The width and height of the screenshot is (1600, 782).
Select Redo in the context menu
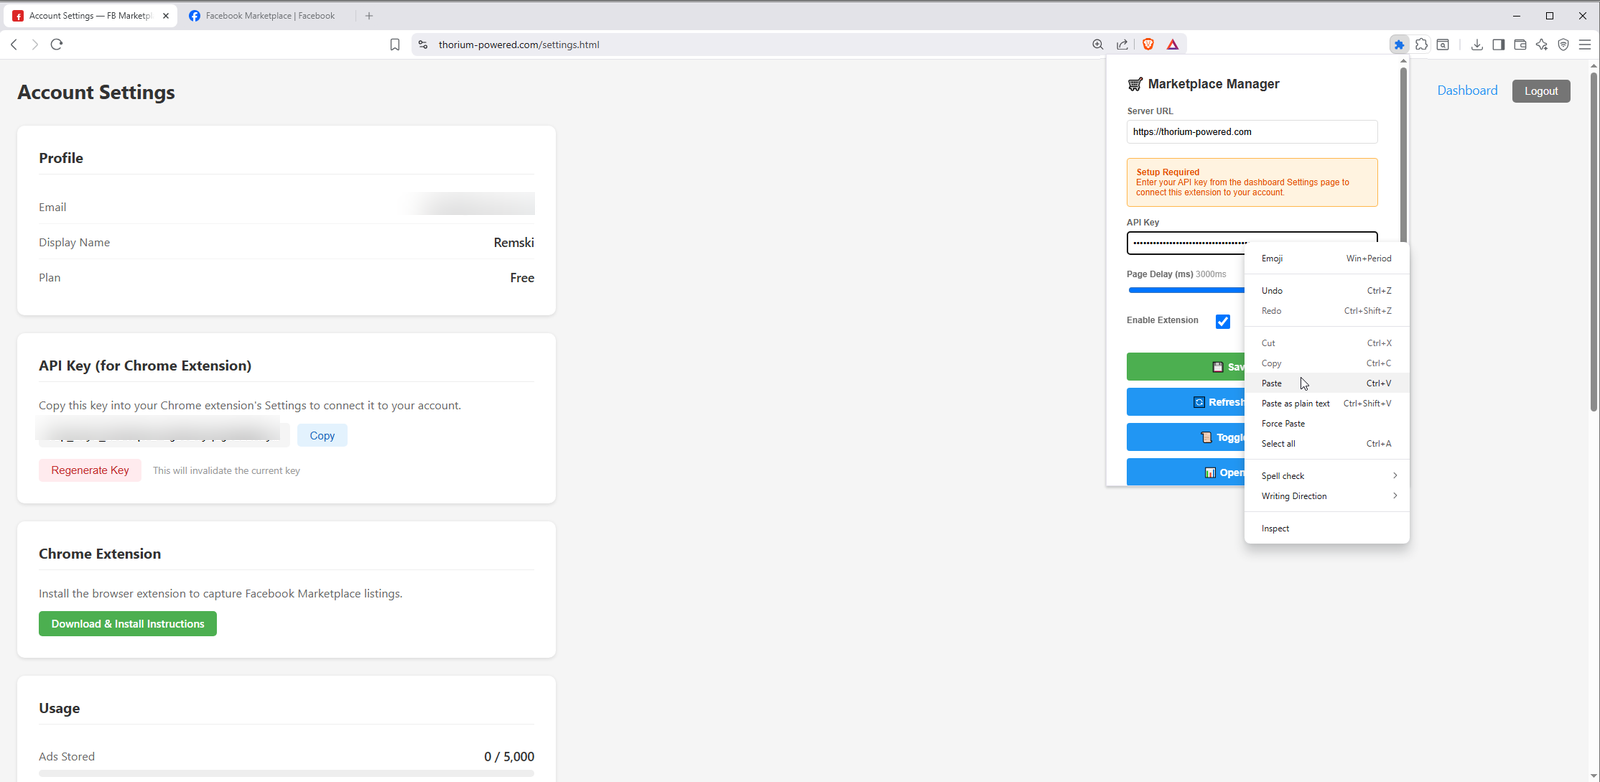coord(1326,311)
